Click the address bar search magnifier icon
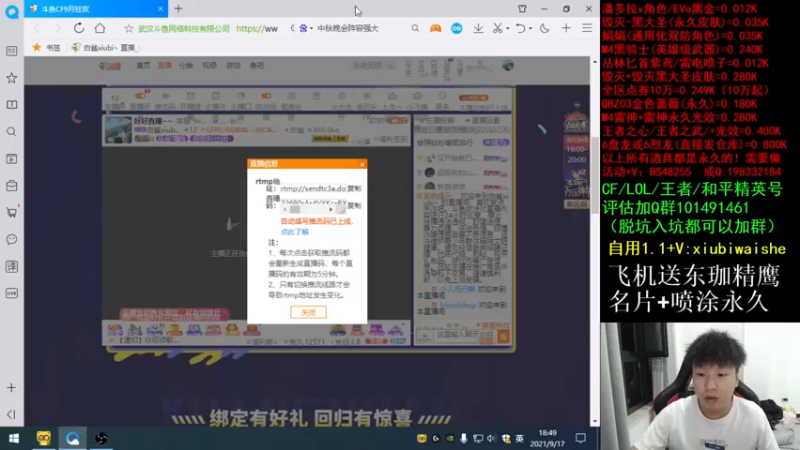800x450 pixels. coord(415,29)
